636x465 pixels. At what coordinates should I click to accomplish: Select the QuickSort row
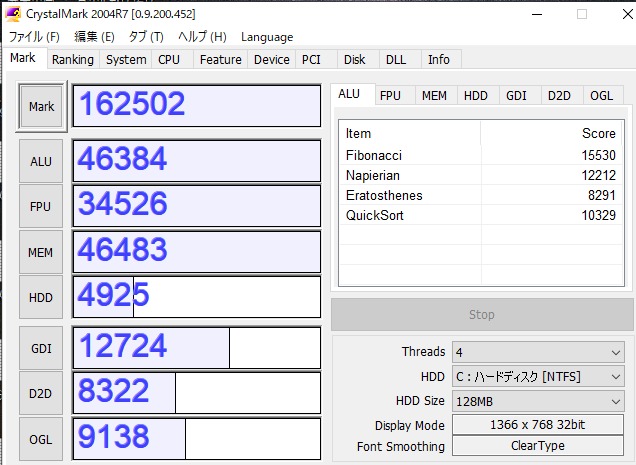[481, 215]
